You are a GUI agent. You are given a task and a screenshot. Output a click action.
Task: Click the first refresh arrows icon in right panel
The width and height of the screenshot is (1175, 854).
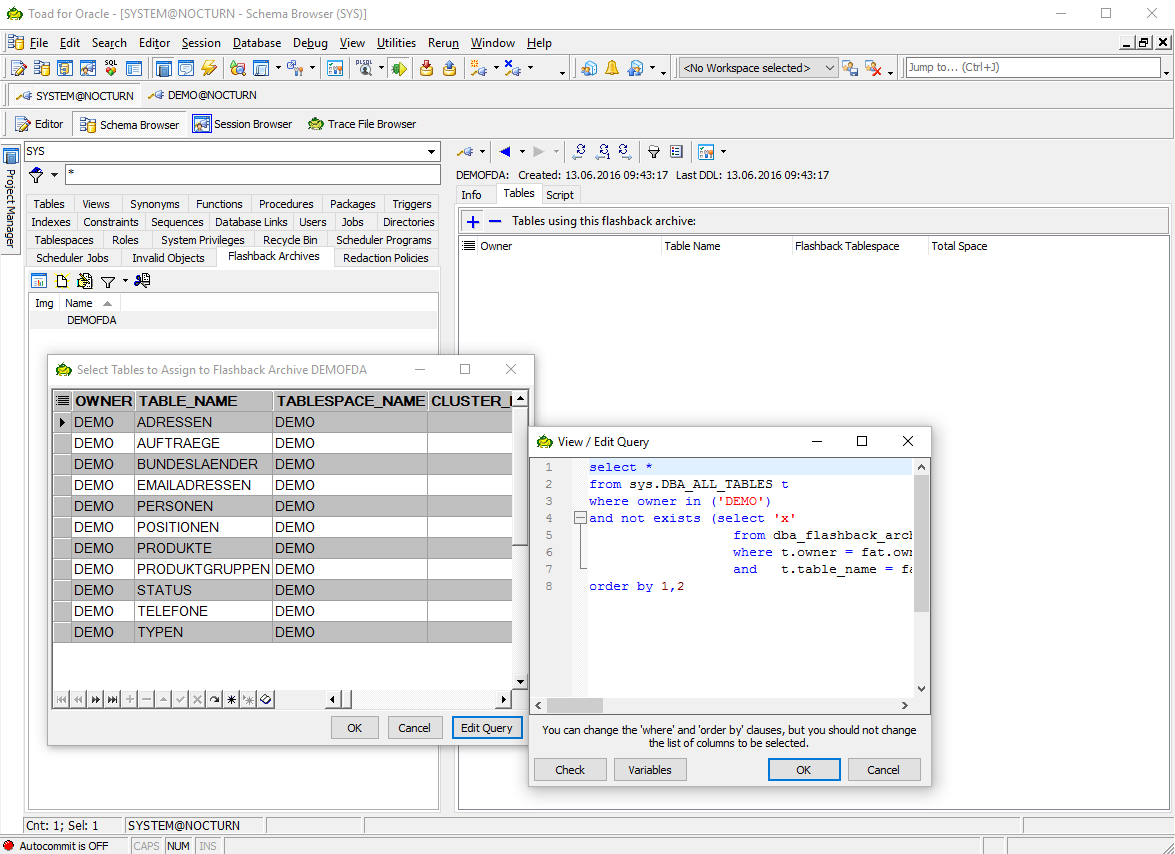coord(579,151)
